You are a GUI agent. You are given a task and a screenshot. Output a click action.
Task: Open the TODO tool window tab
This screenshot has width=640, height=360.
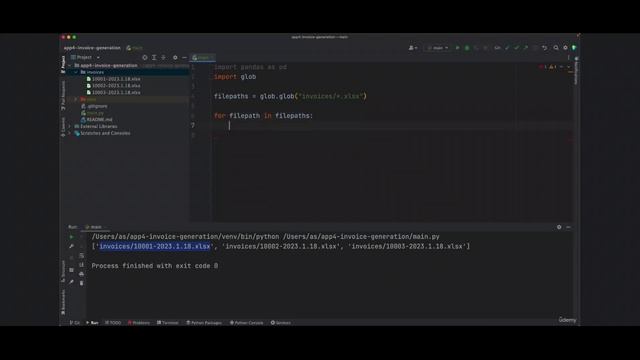113,322
